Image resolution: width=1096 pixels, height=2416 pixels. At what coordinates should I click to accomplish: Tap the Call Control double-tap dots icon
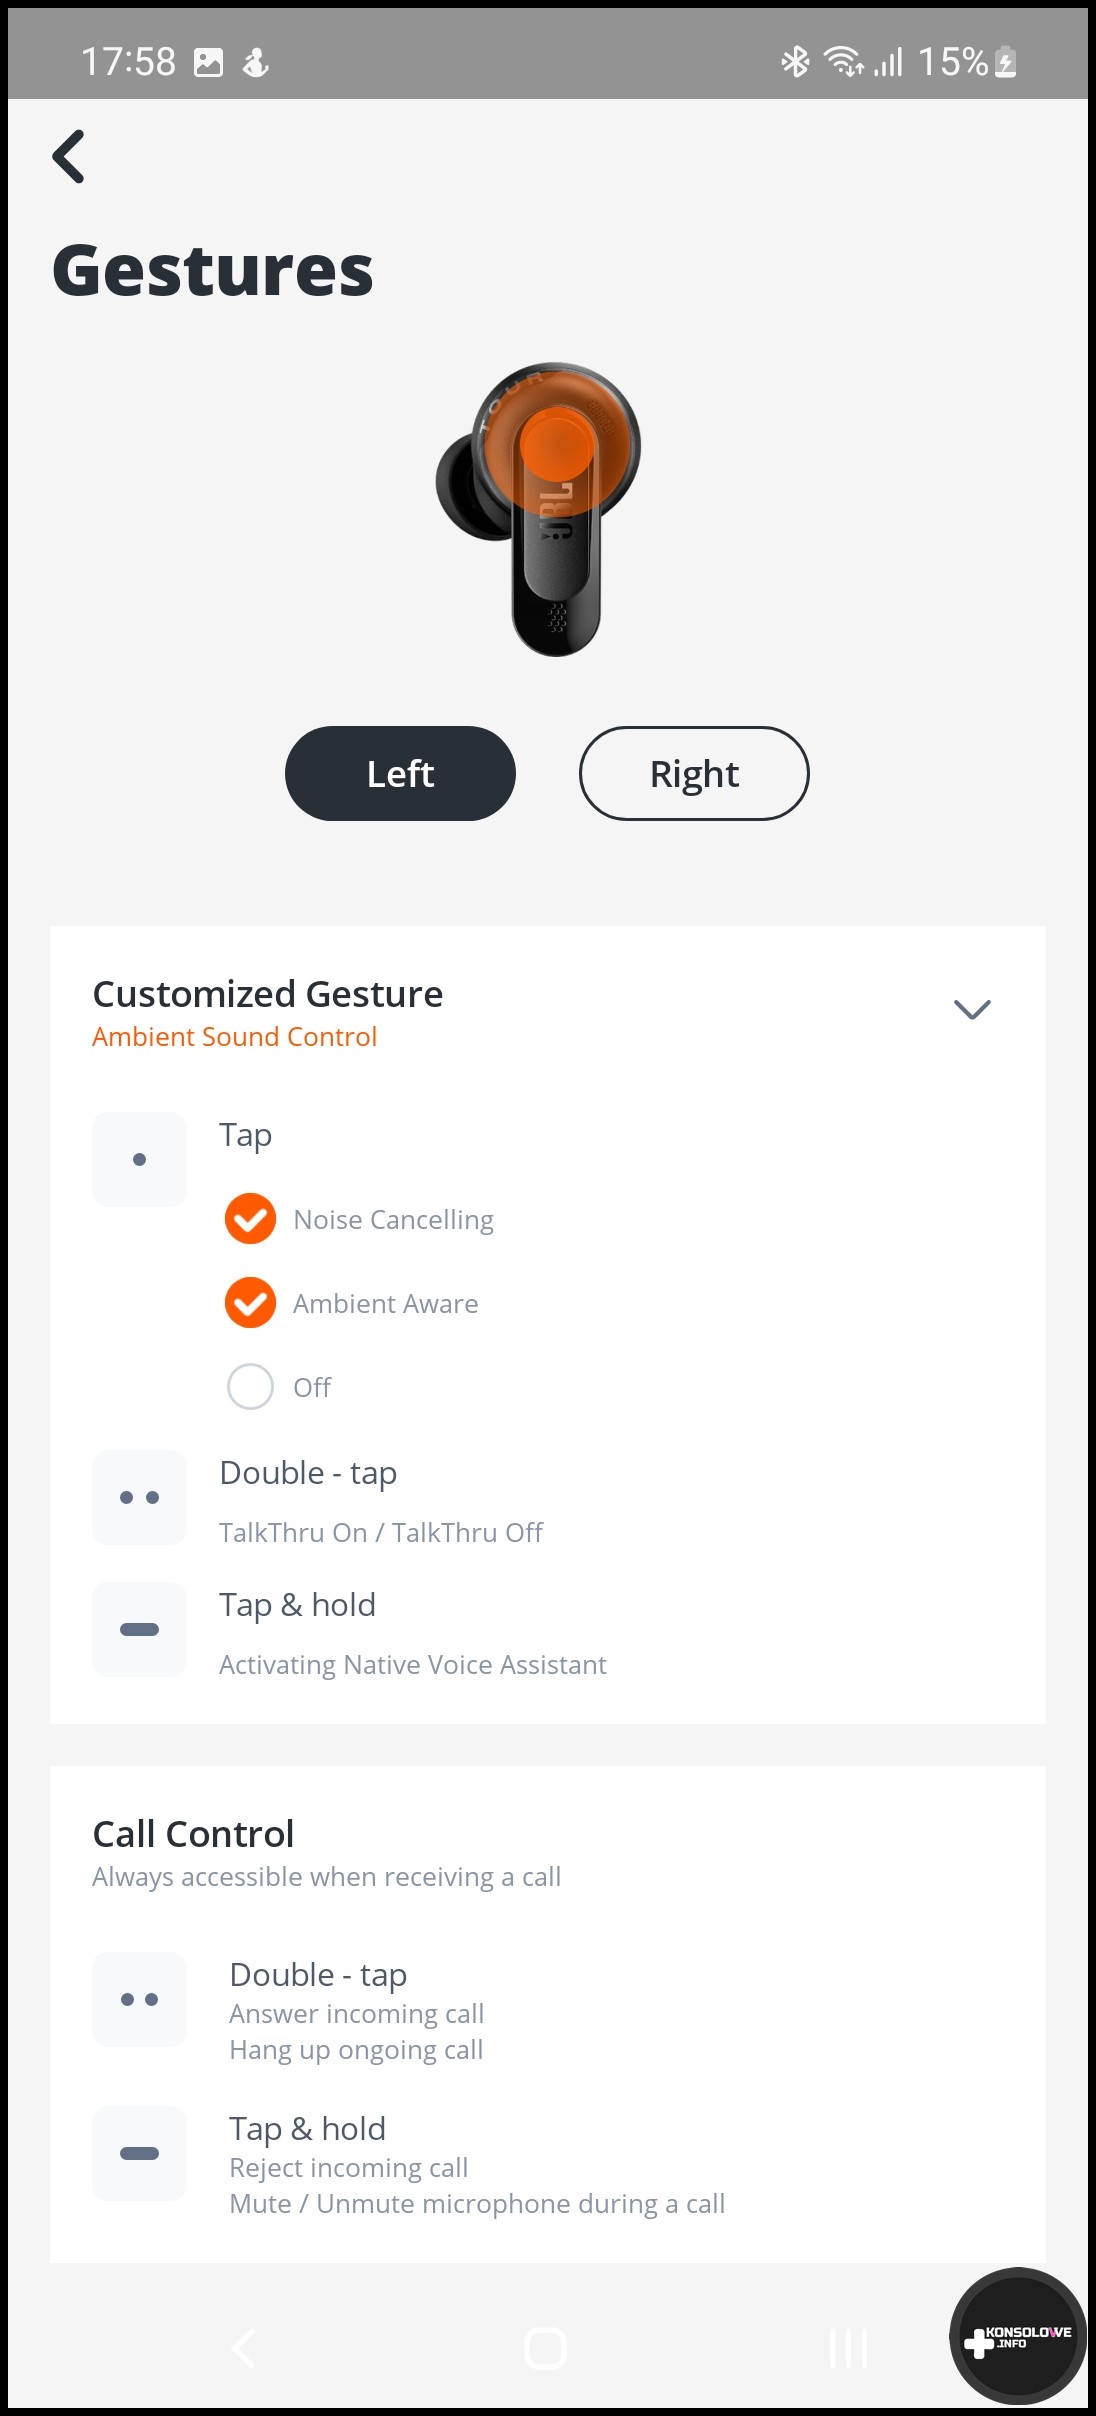click(139, 1999)
